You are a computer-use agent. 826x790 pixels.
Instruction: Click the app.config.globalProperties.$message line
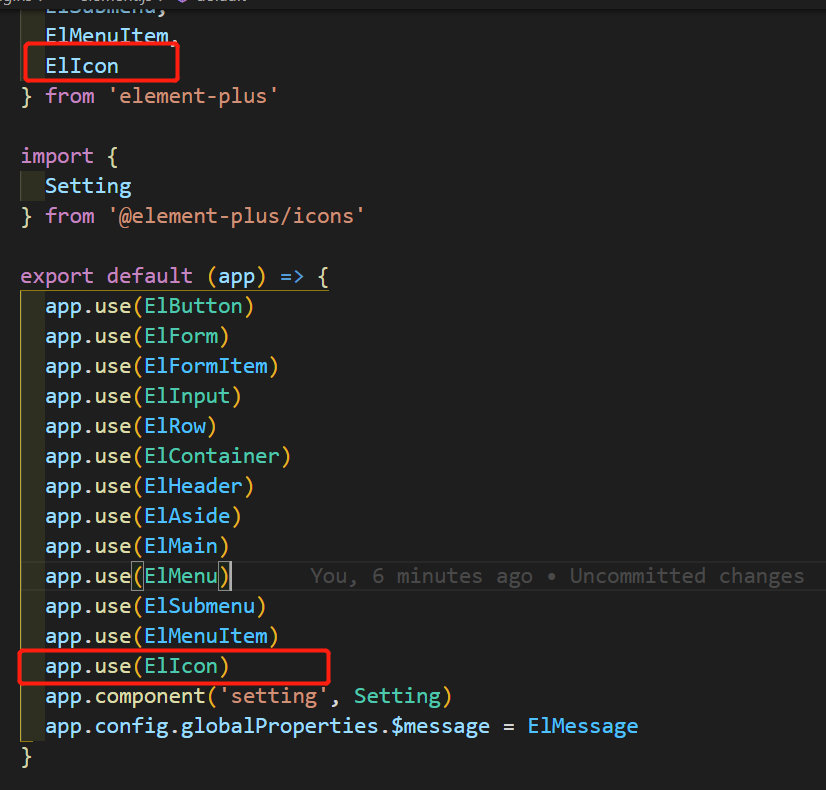pos(341,726)
